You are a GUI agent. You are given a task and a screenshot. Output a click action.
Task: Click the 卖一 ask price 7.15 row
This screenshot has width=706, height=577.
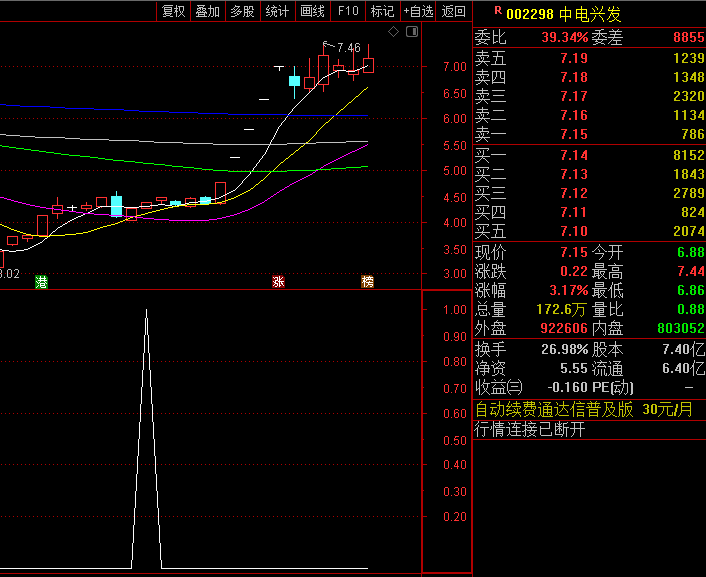[x=589, y=134]
